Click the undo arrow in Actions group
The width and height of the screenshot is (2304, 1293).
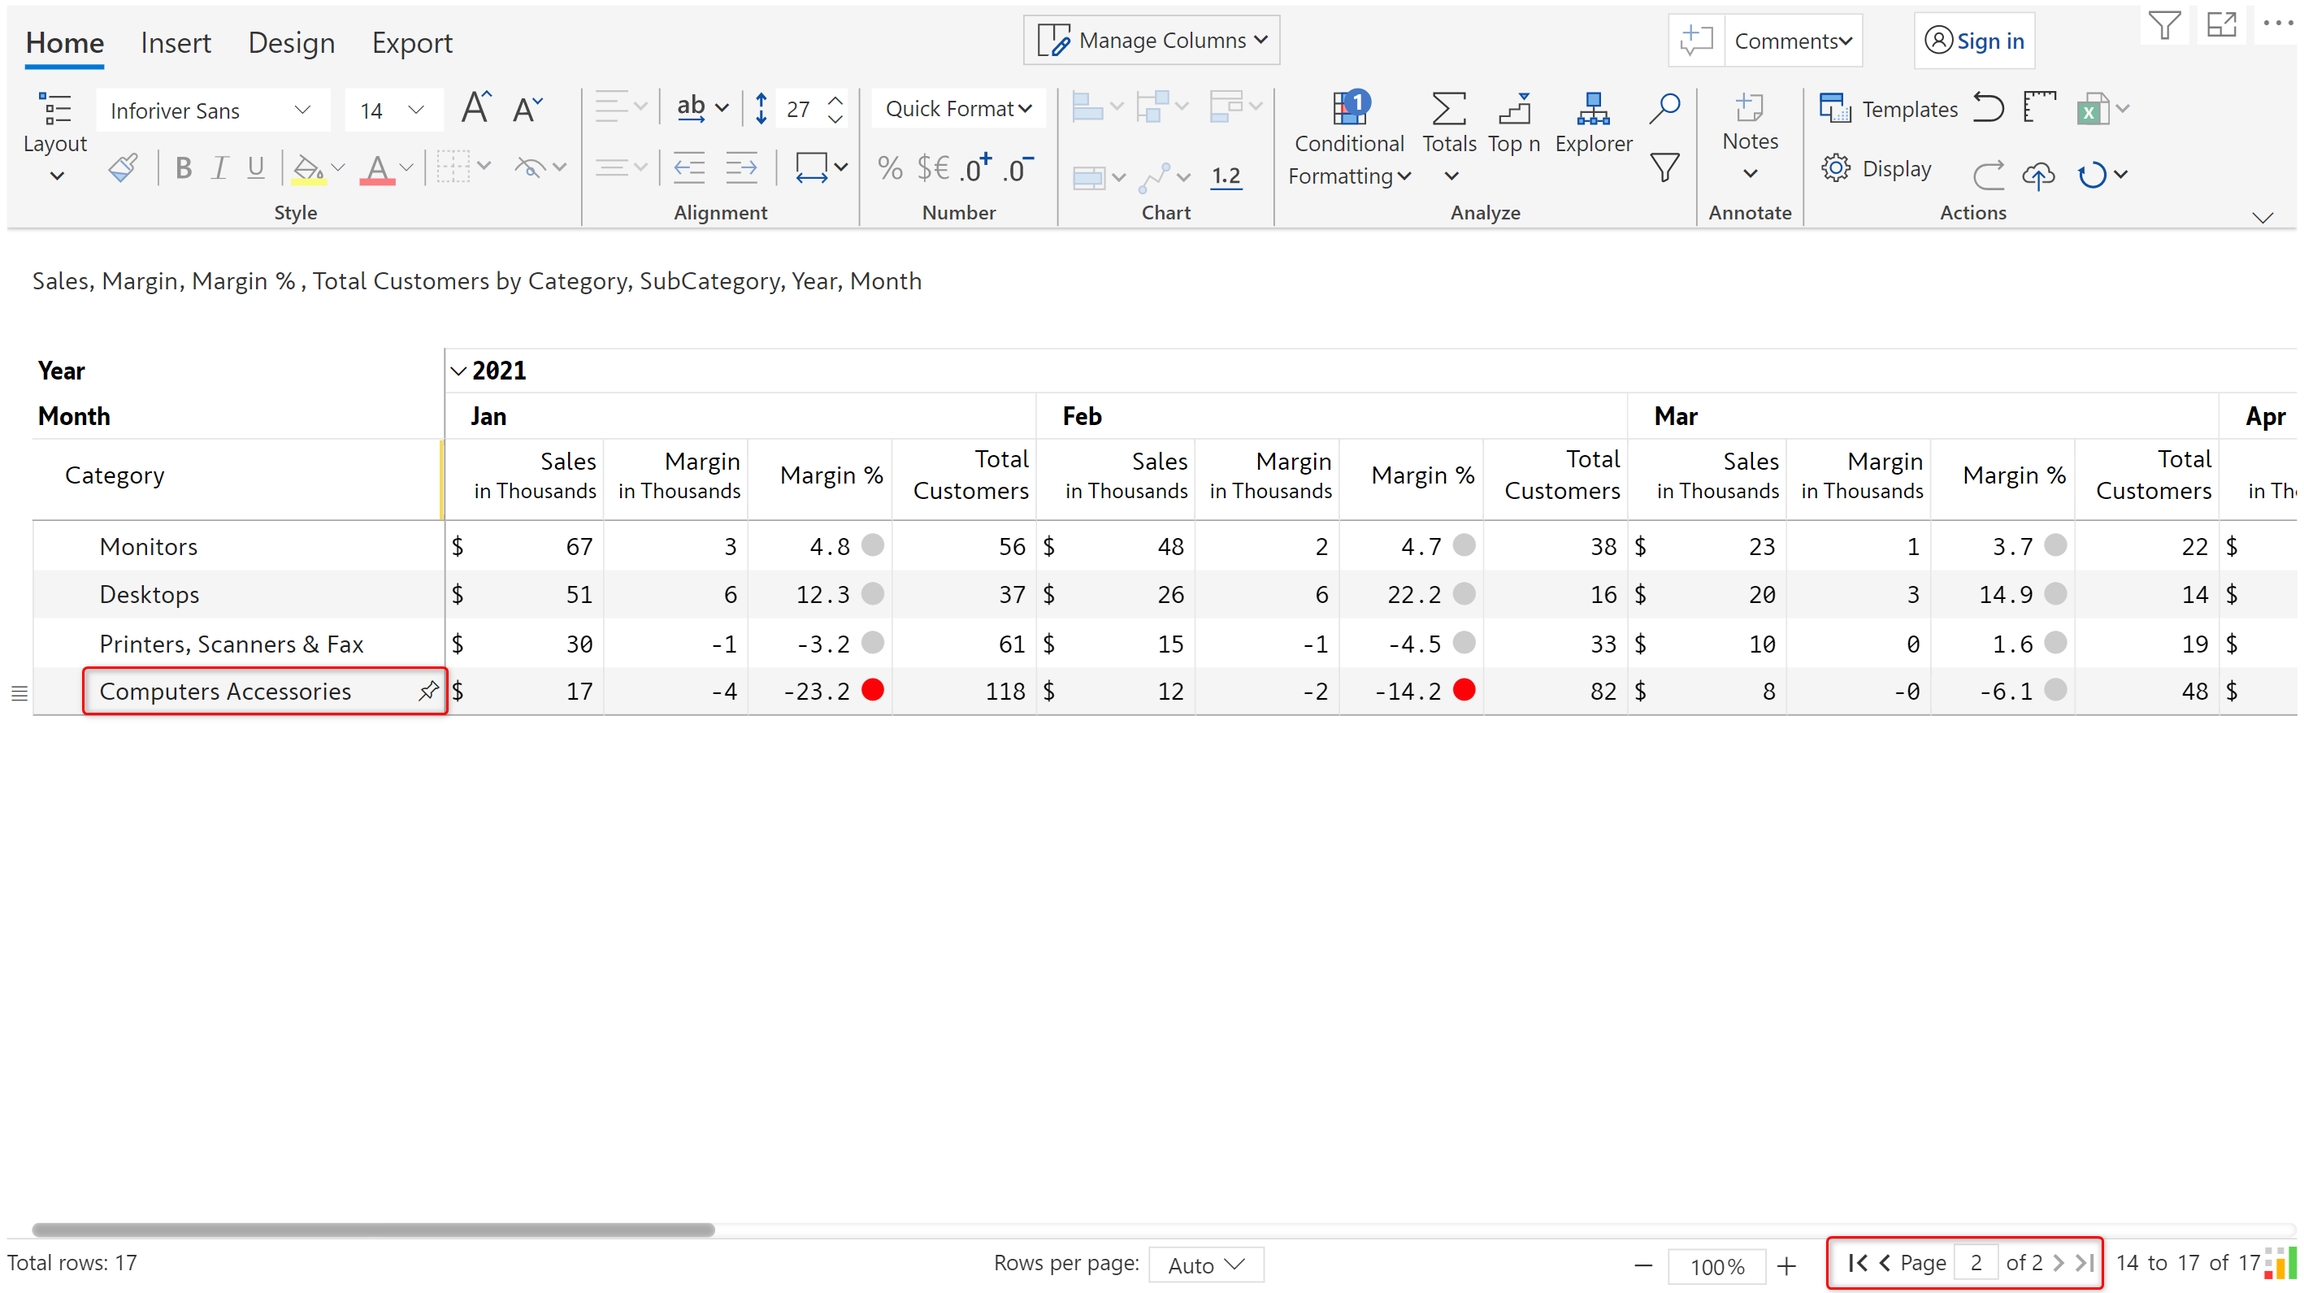pyautogui.click(x=1988, y=108)
